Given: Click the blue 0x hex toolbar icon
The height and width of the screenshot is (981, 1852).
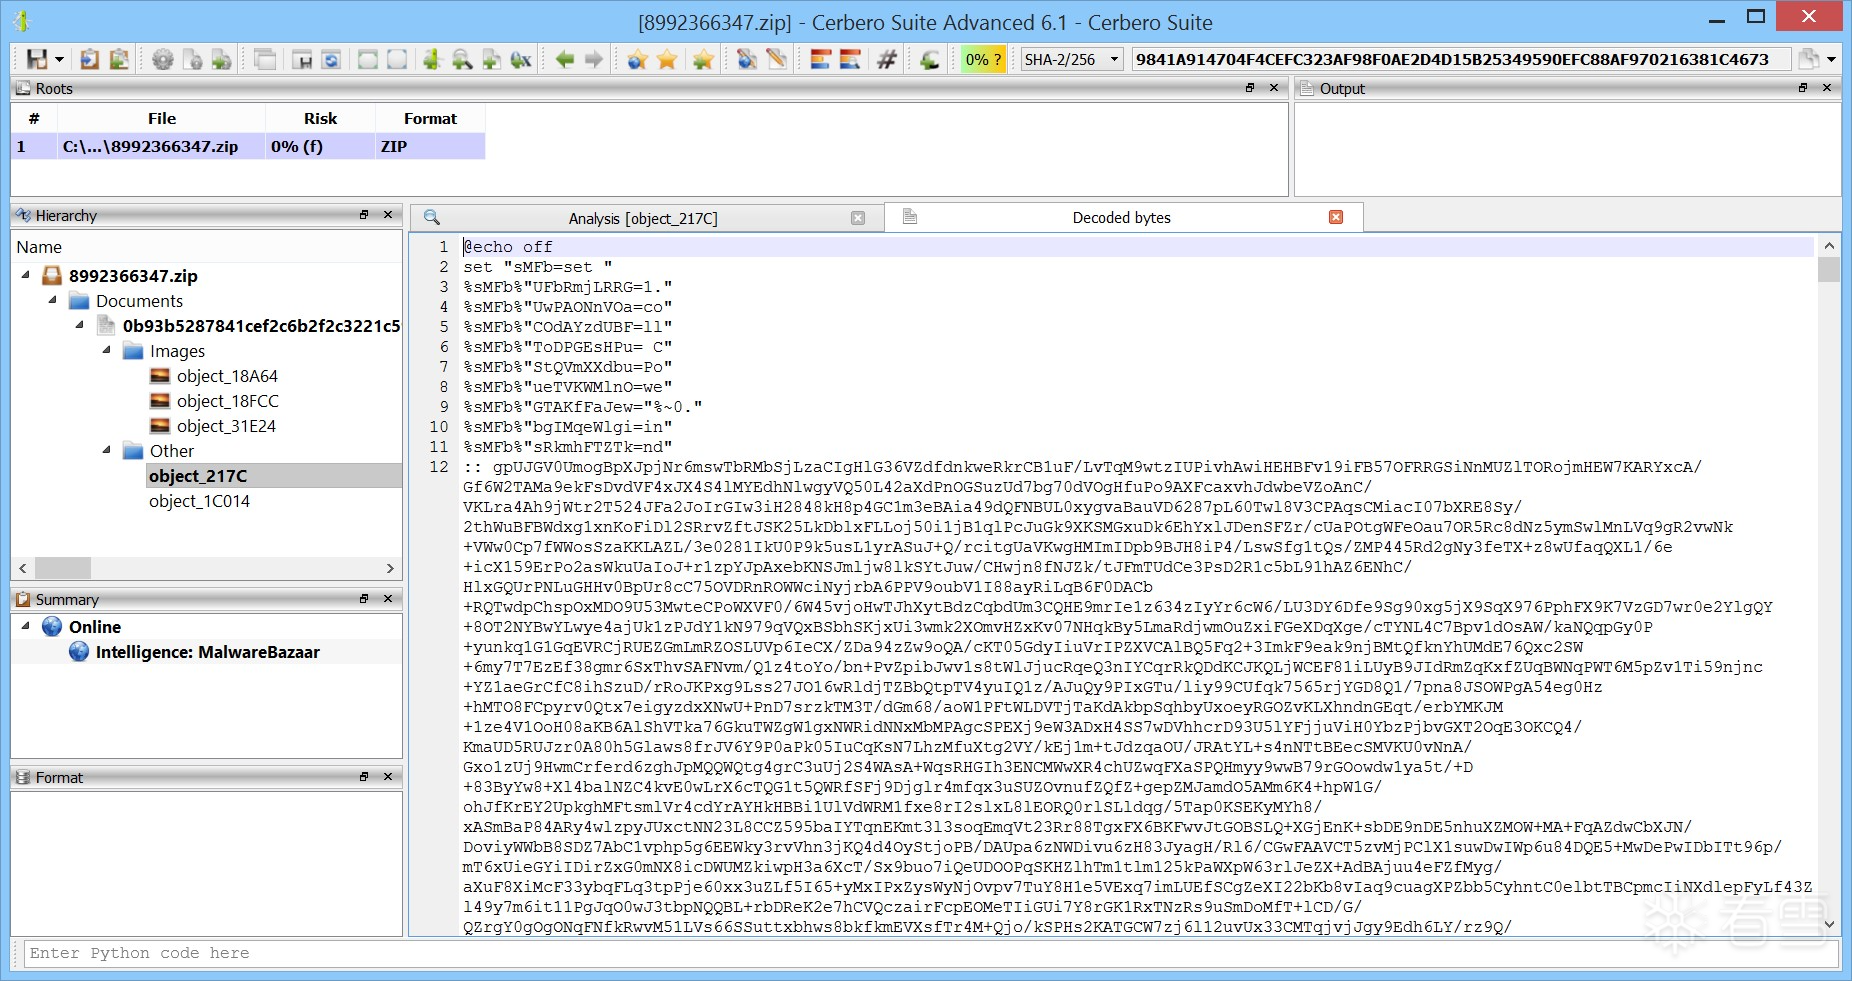Looking at the screenshot, I should pyautogui.click(x=521, y=60).
